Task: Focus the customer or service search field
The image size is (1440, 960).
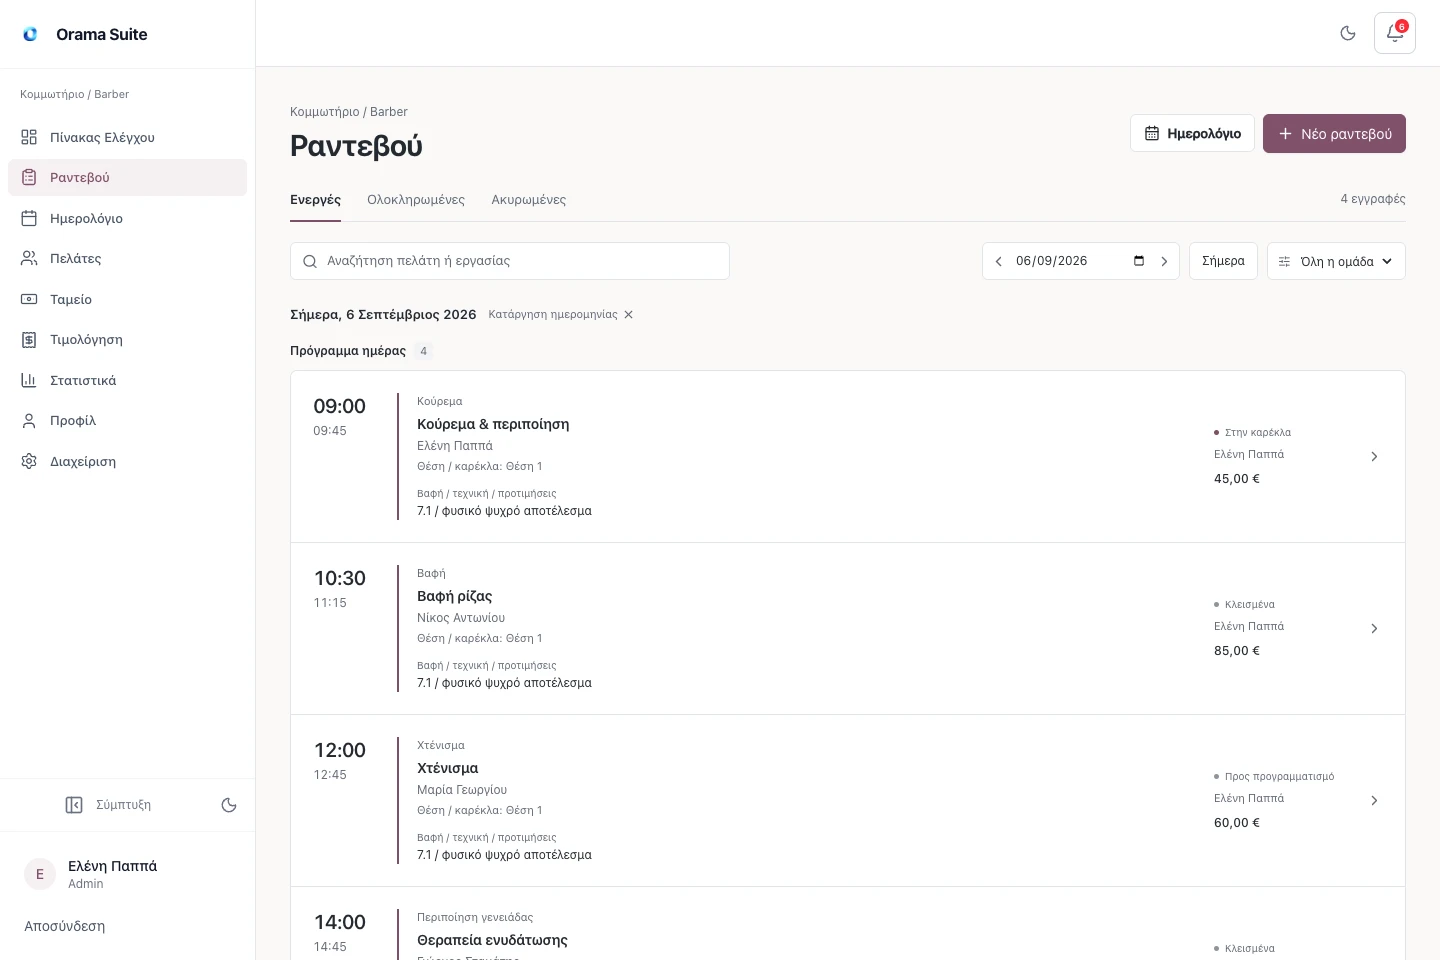Action: [x=510, y=261]
